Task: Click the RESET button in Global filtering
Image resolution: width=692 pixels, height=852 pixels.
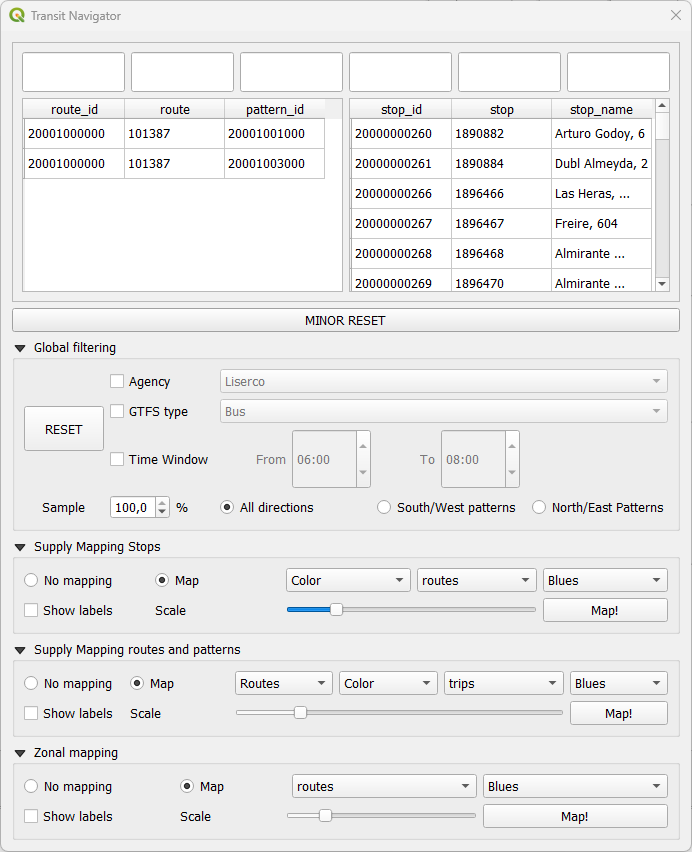Action: (64, 429)
